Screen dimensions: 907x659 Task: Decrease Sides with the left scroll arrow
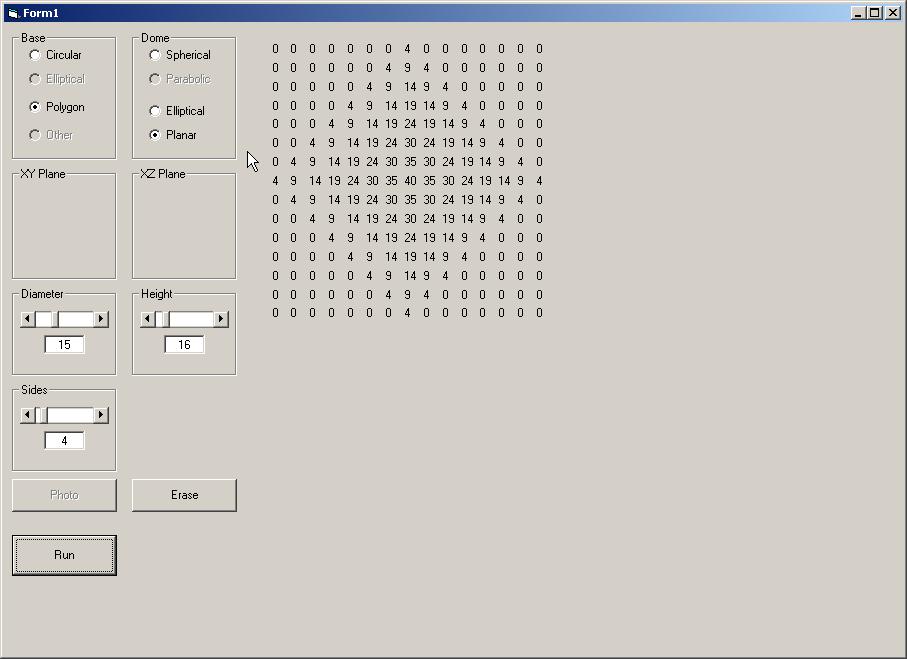click(27, 415)
